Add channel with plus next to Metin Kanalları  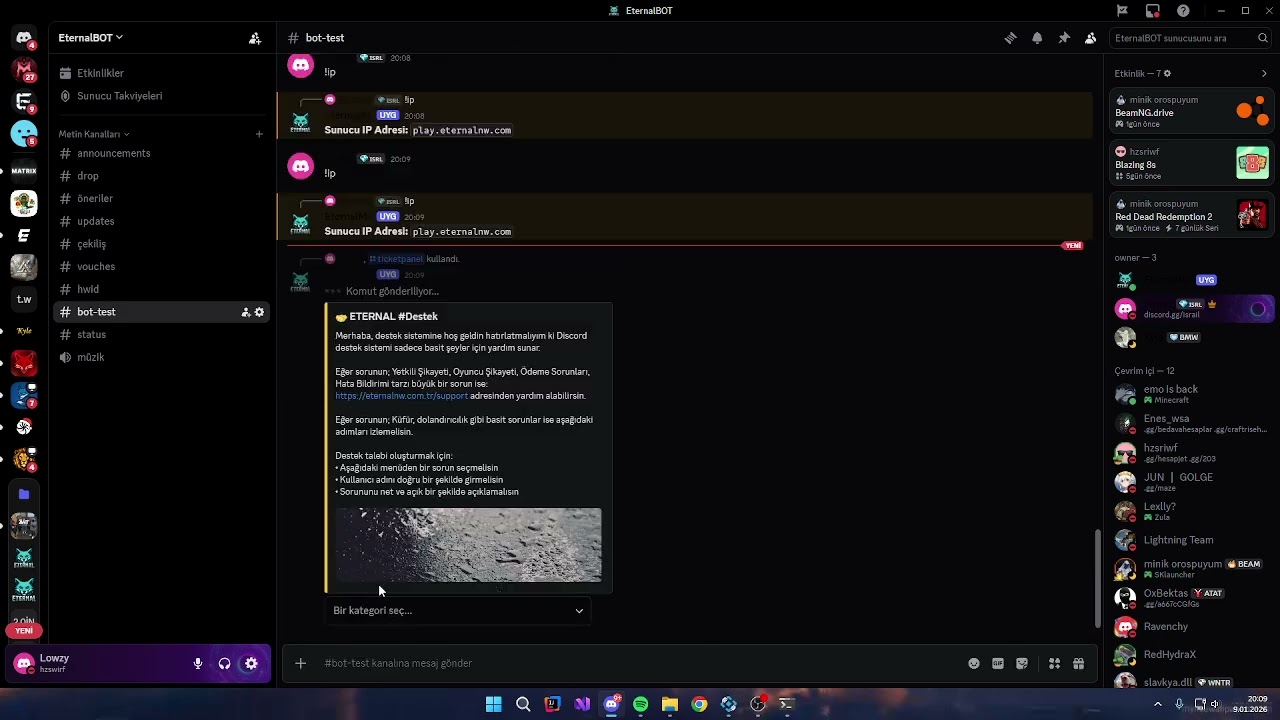(x=259, y=134)
